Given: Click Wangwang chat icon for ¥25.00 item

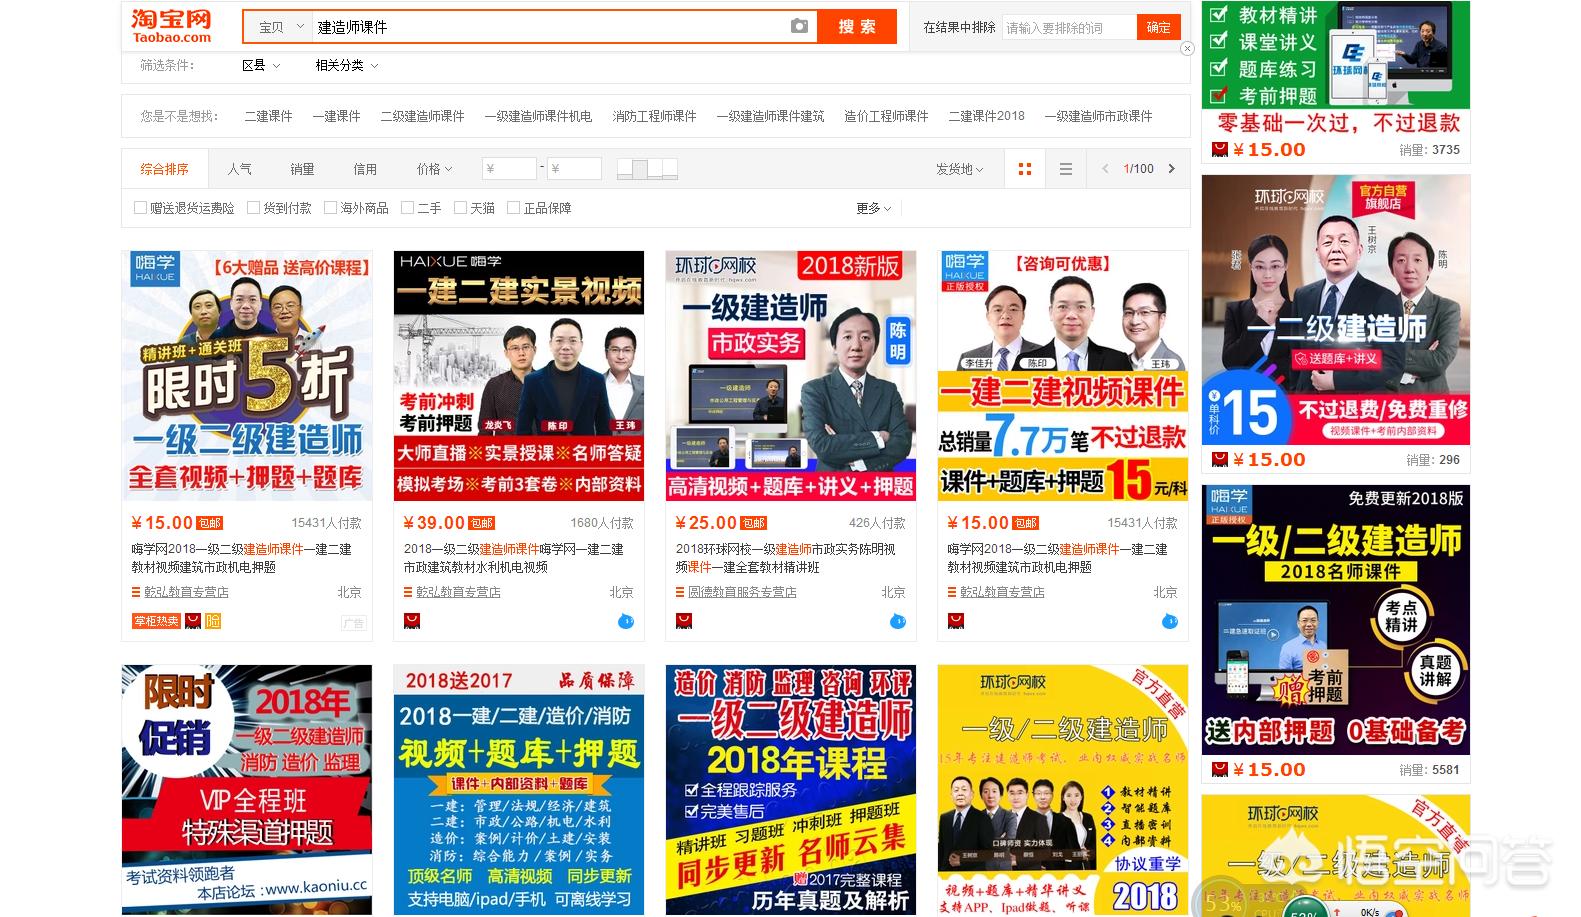Looking at the screenshot, I should pyautogui.click(x=898, y=621).
